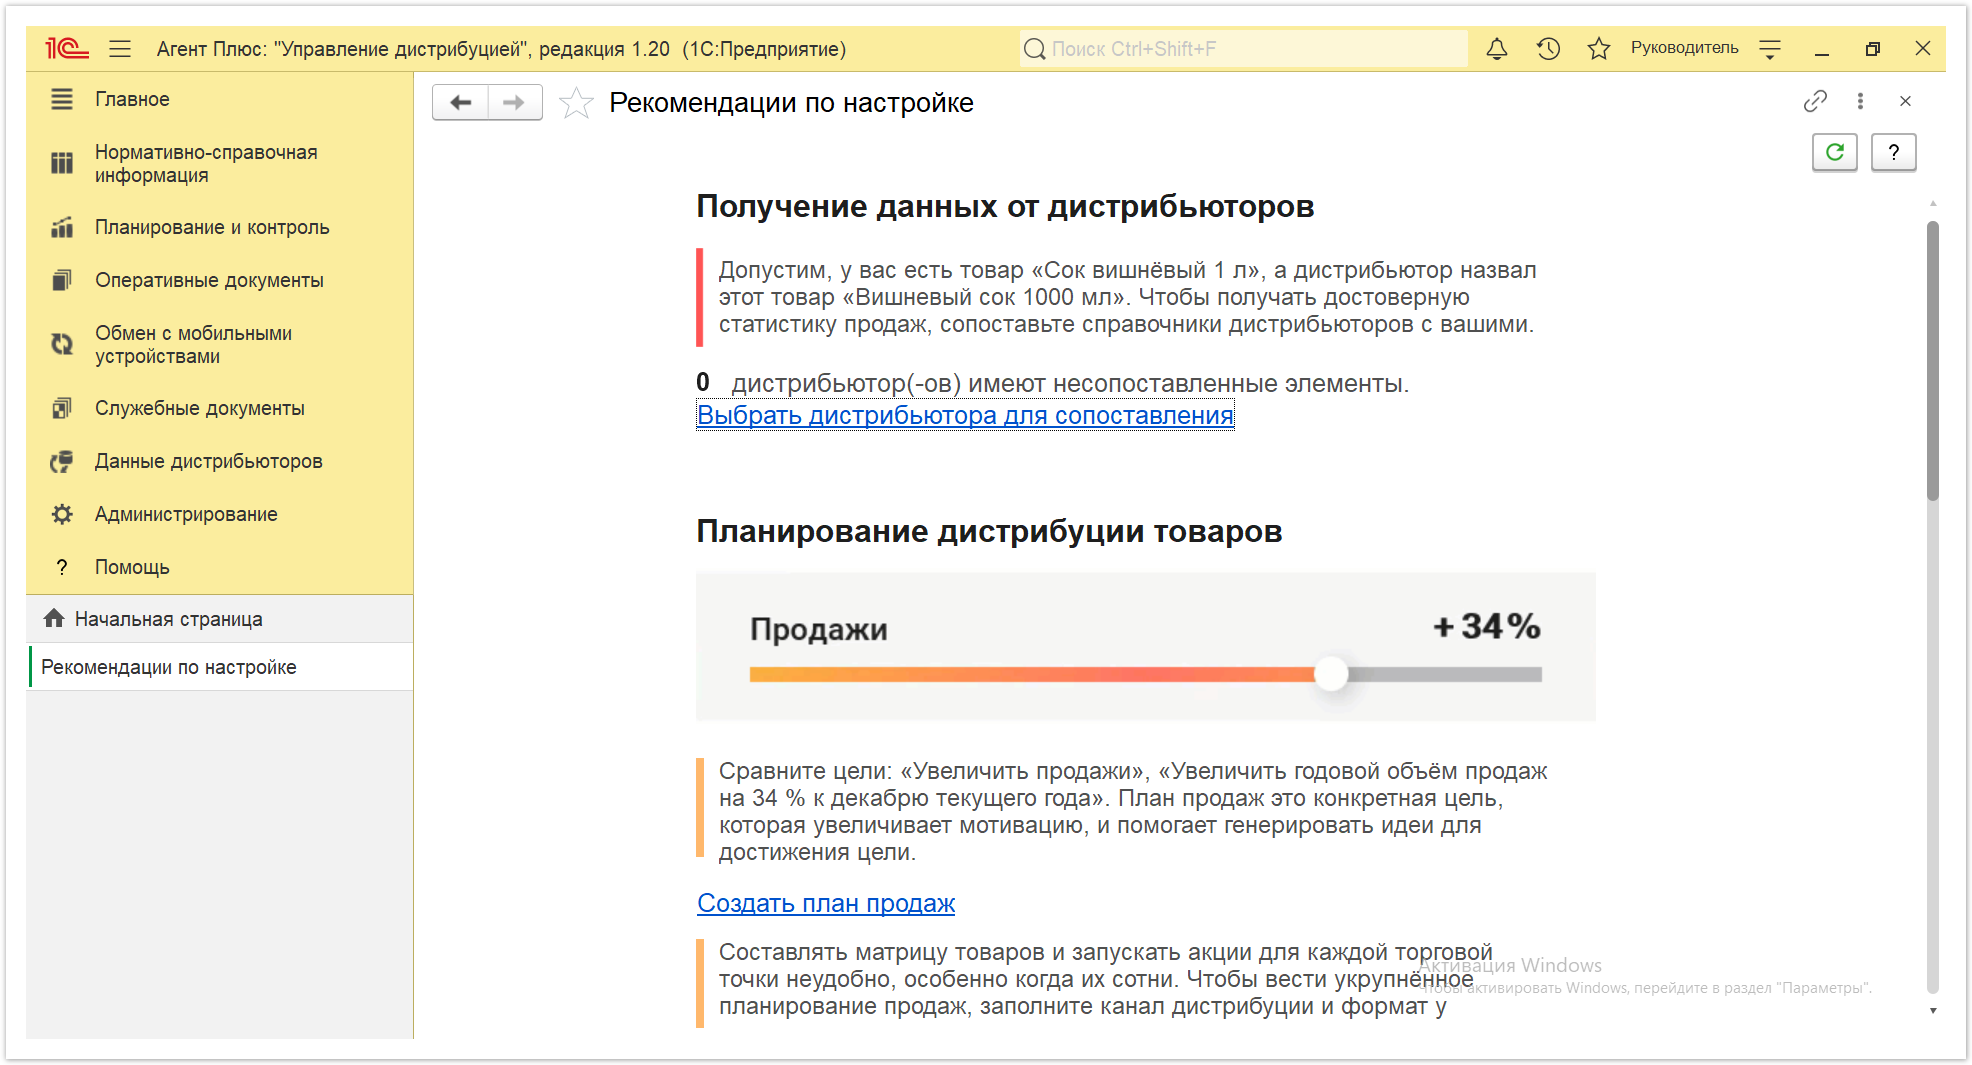Close the Рекомендации по настройке page
The height and width of the screenshot is (1065, 1972).
[1905, 101]
